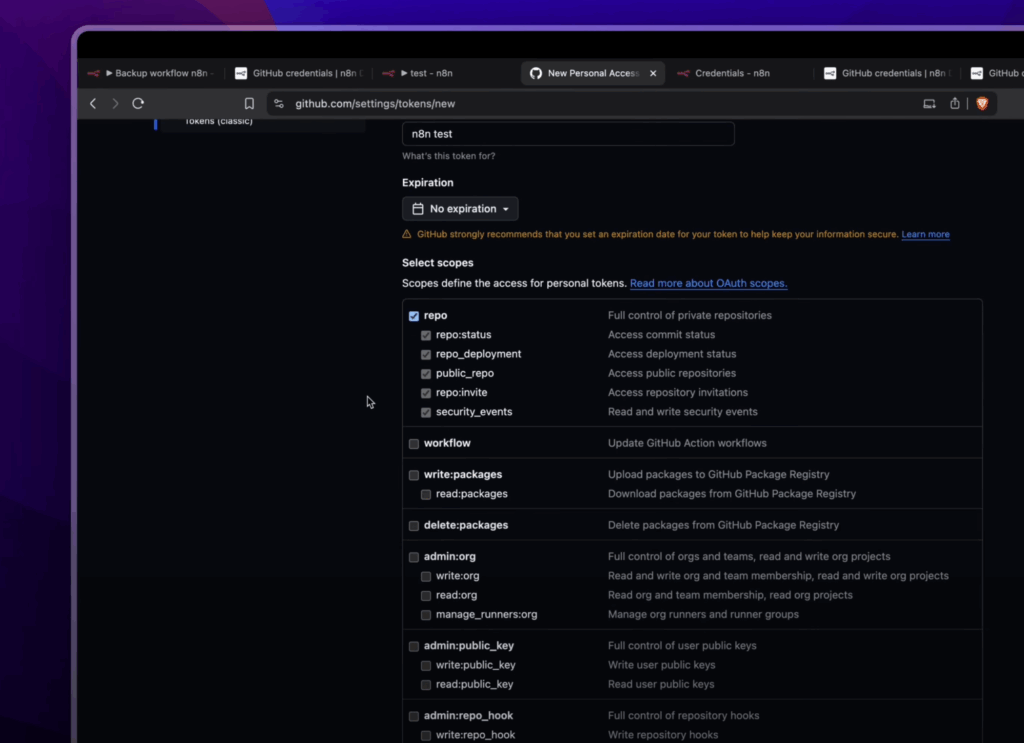Click the screen cast icon in address bar

pos(929,103)
